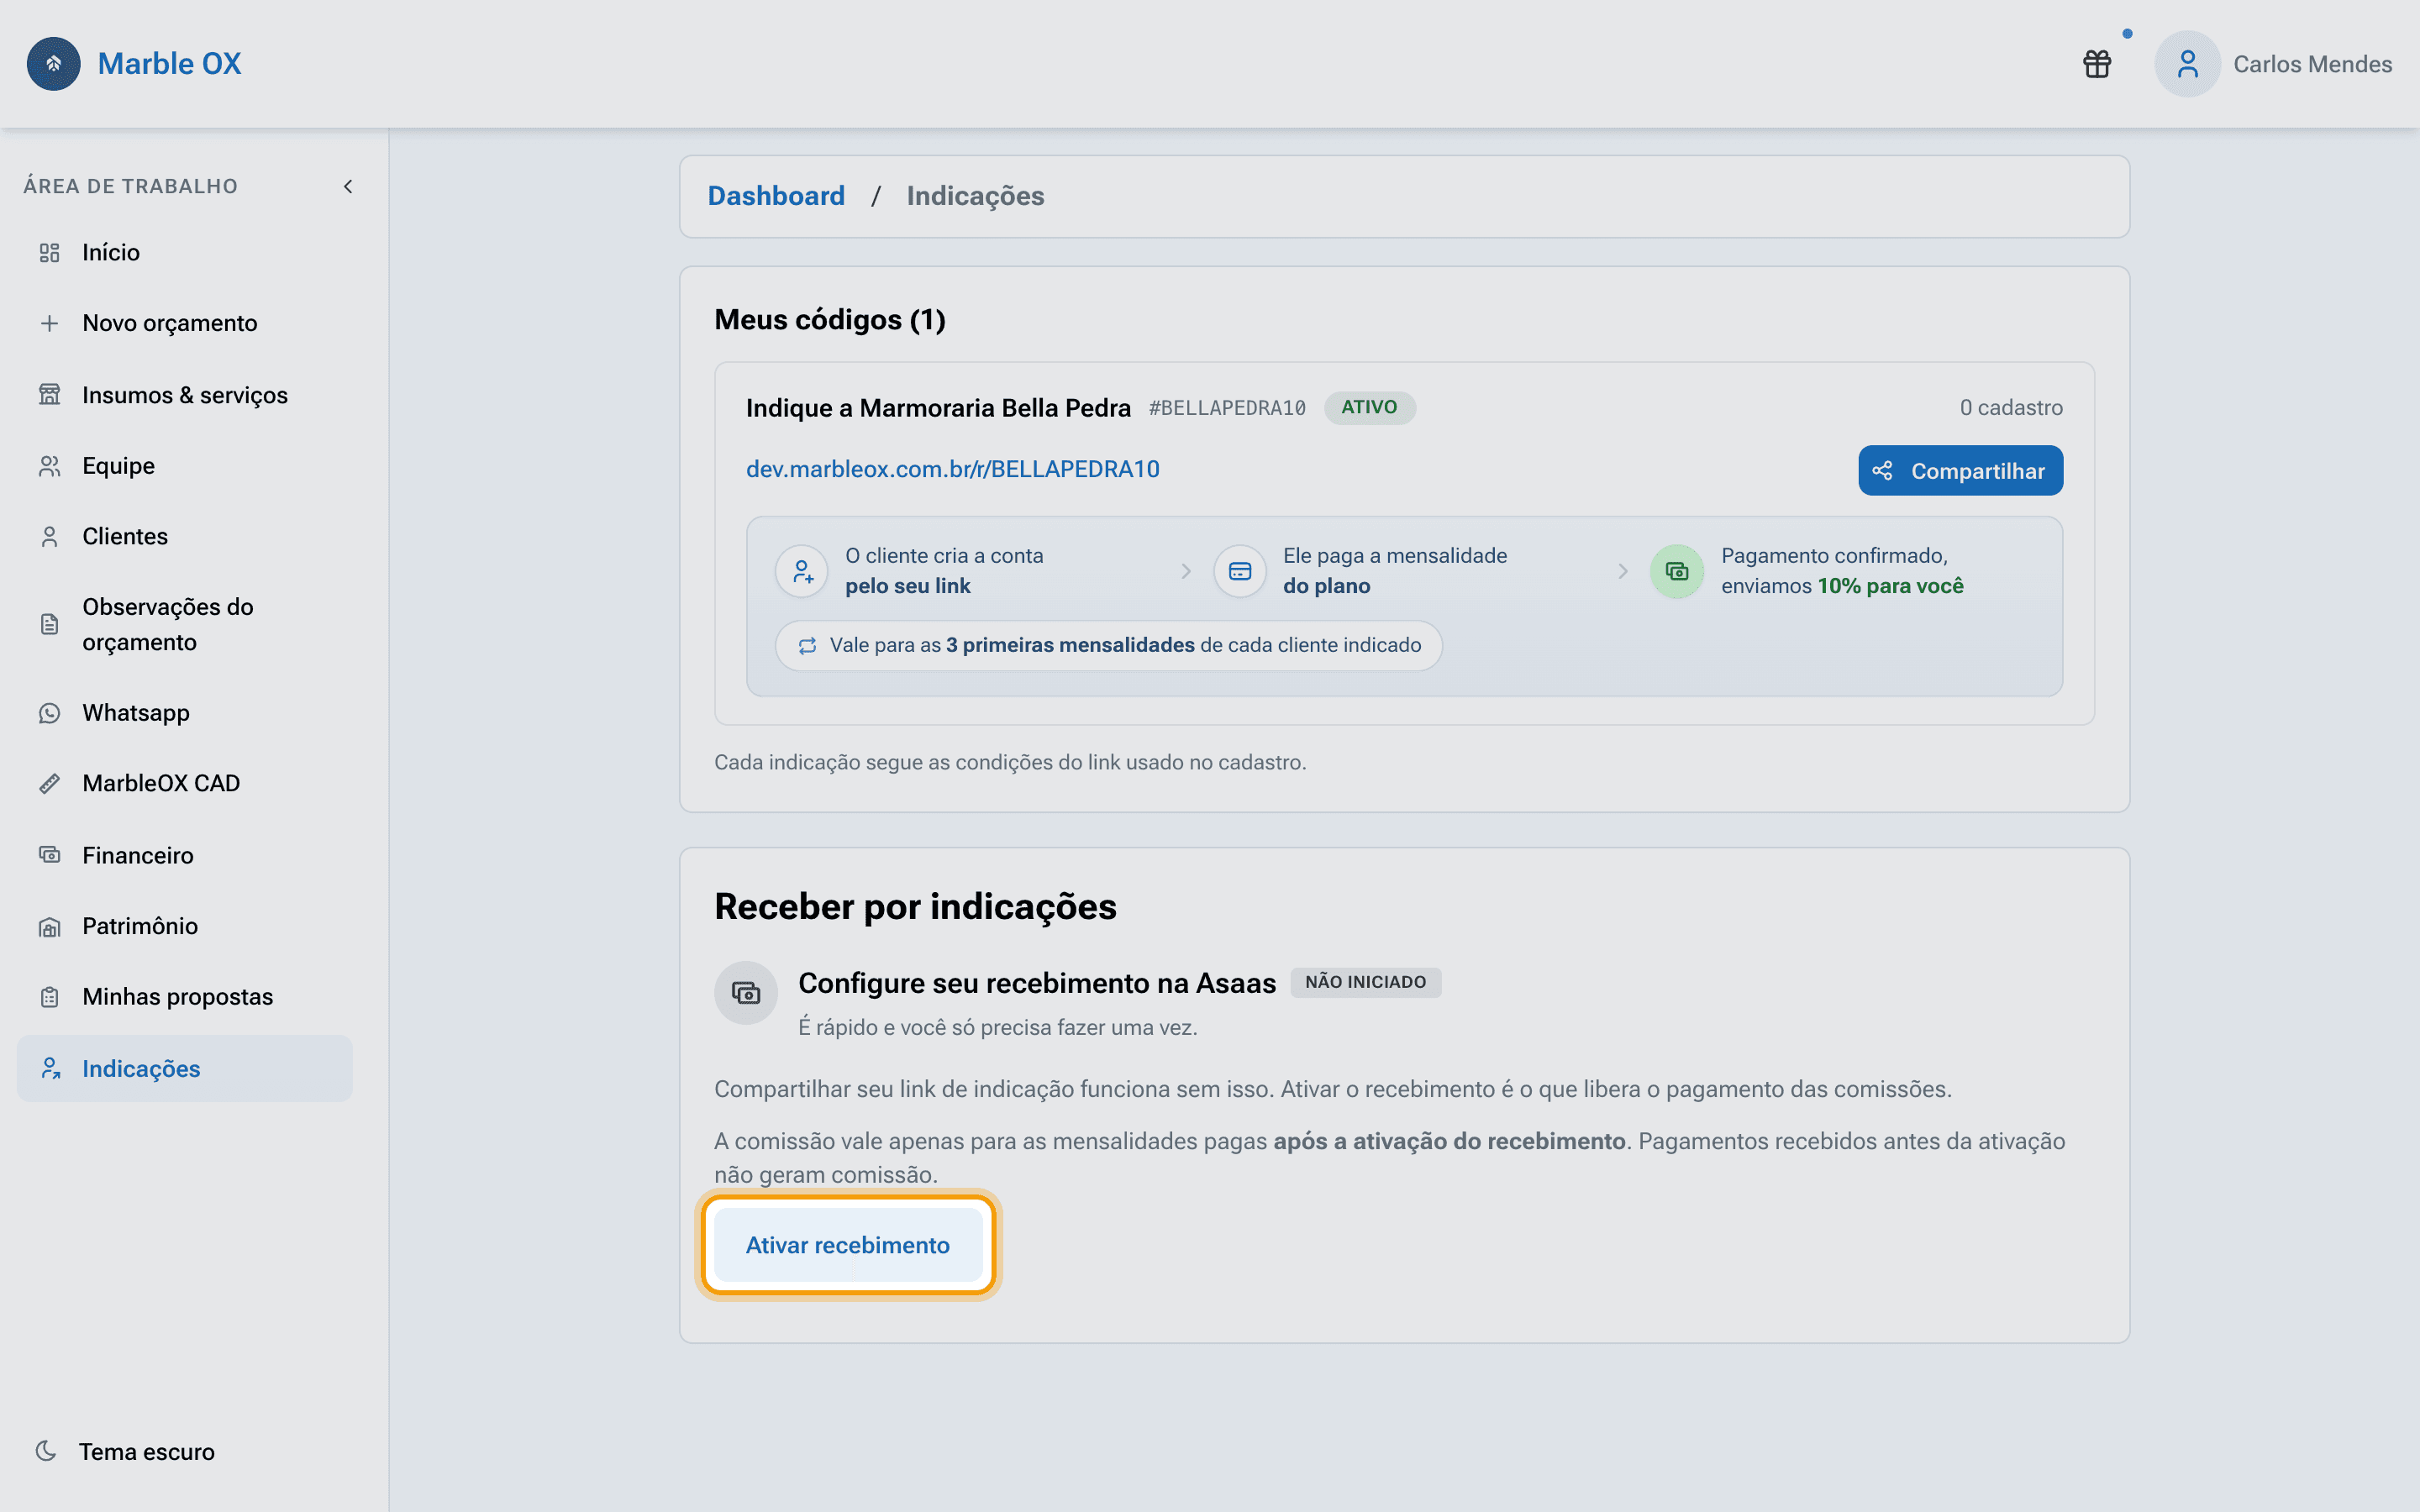2420x1512 pixels.
Task: Open MarbleOX CAD
Action: (x=185, y=783)
